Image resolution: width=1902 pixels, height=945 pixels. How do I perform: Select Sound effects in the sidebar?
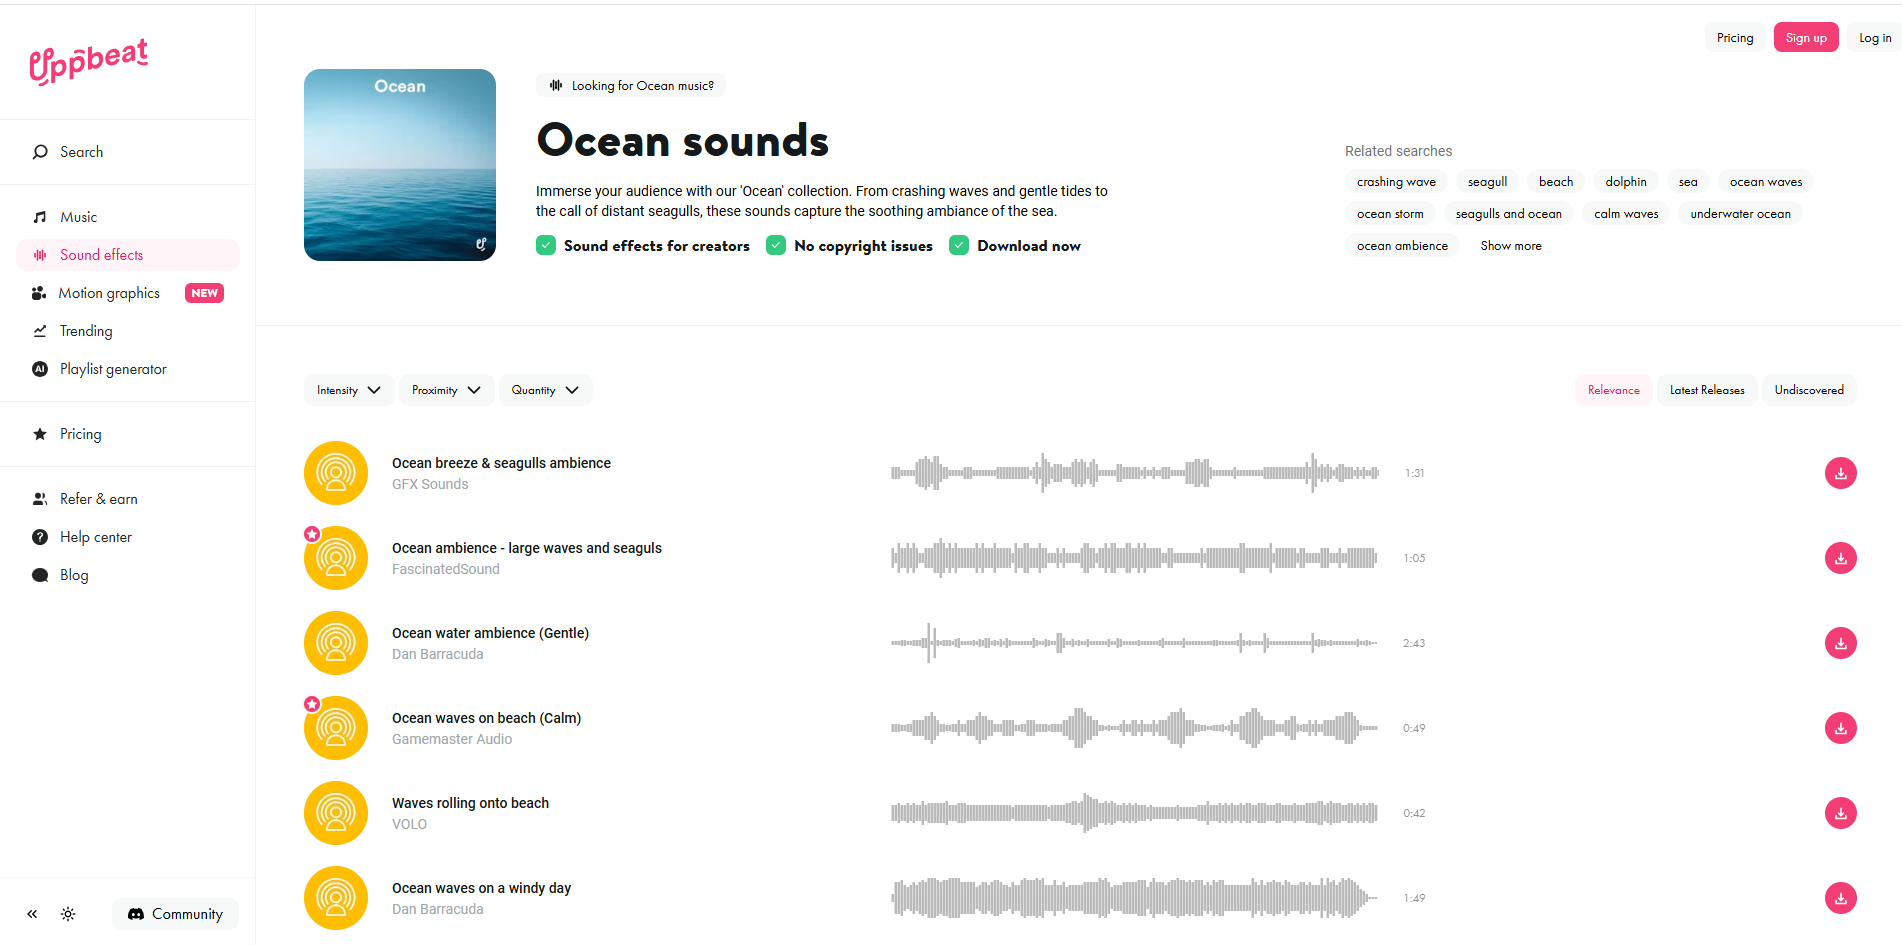tap(100, 254)
